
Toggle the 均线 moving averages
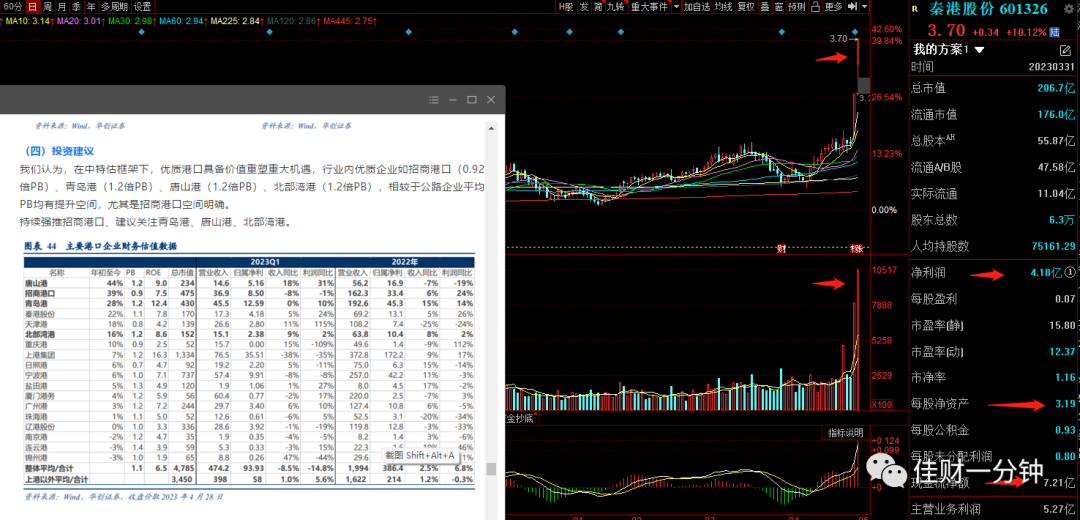723,7
